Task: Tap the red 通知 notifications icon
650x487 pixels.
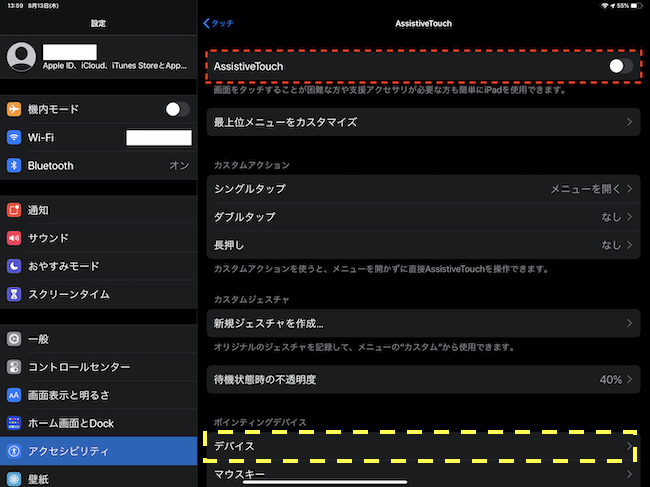Action: pyautogui.click(x=14, y=210)
